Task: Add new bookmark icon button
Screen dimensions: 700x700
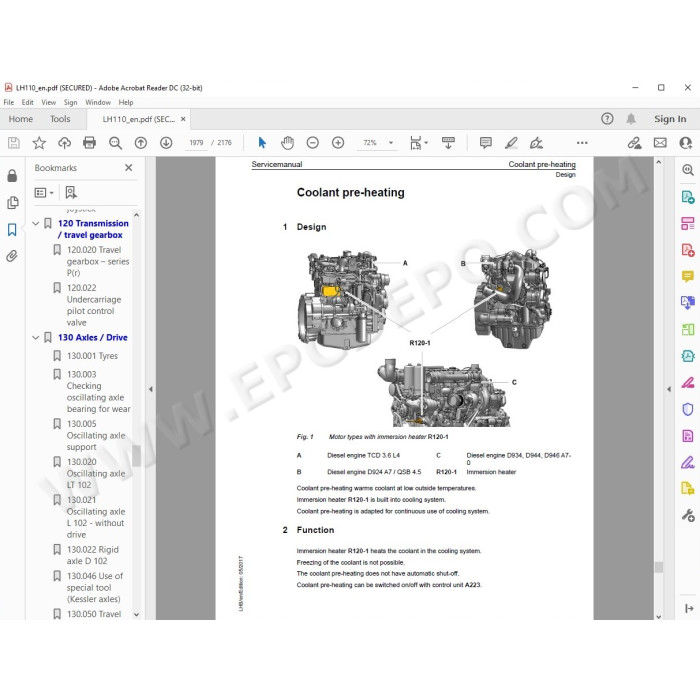Action: point(71,192)
